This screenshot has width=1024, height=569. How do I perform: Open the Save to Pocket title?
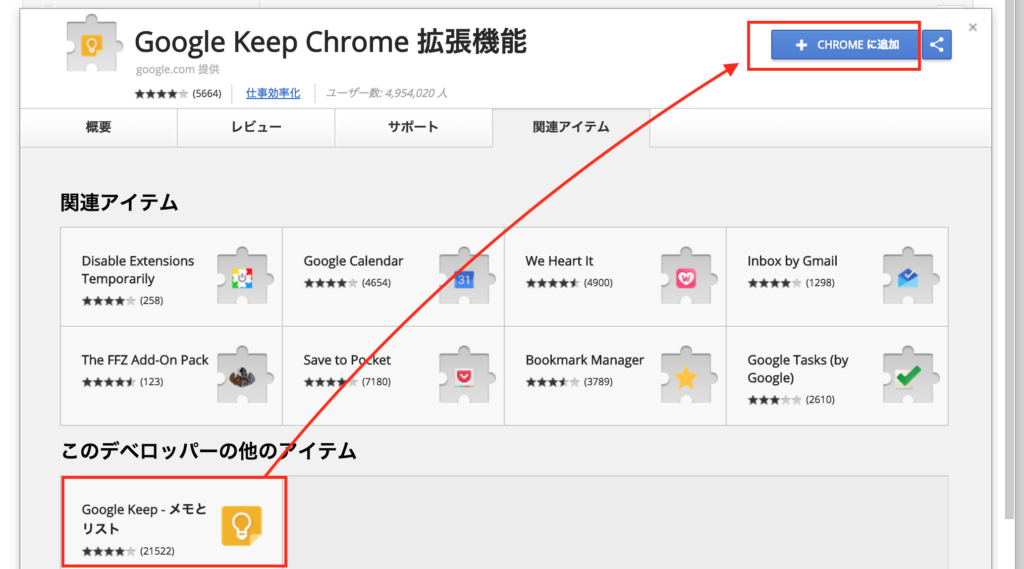pyautogui.click(x=347, y=360)
